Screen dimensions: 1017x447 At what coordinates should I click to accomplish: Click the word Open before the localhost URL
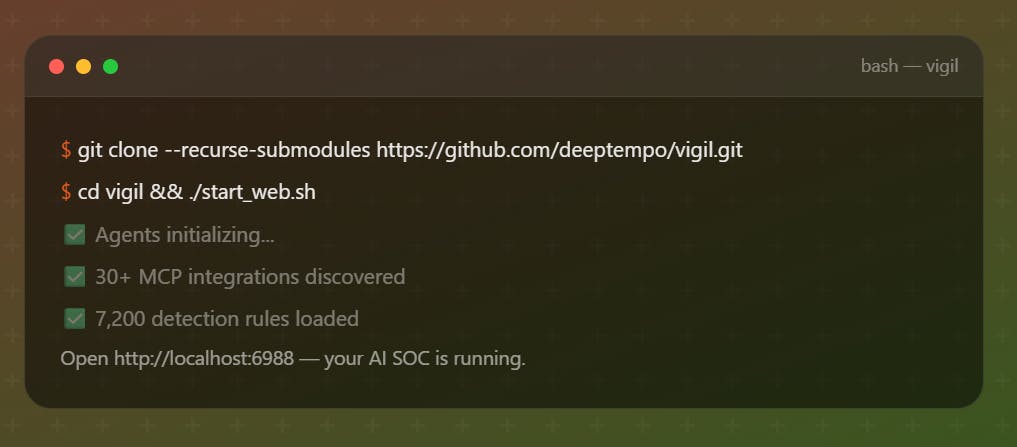pyautogui.click(x=78, y=358)
